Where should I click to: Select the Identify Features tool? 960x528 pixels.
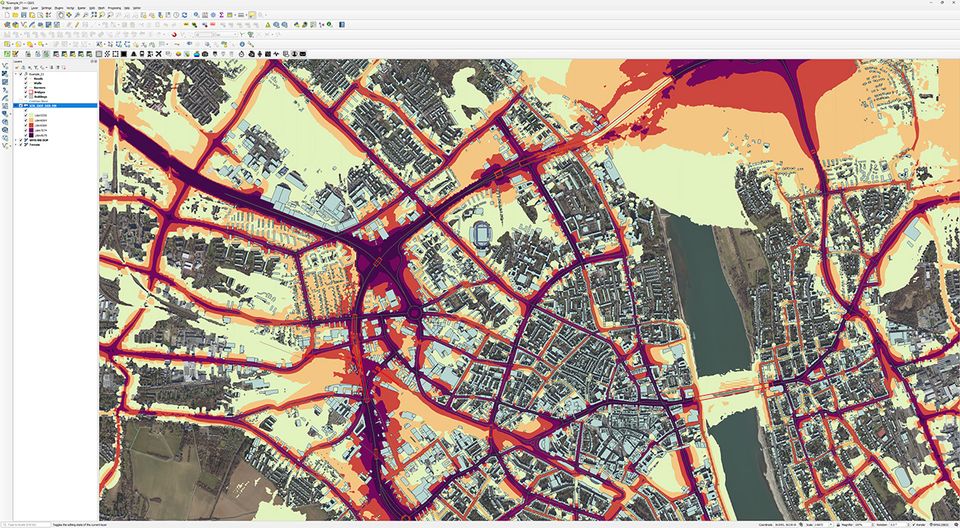(x=196, y=16)
